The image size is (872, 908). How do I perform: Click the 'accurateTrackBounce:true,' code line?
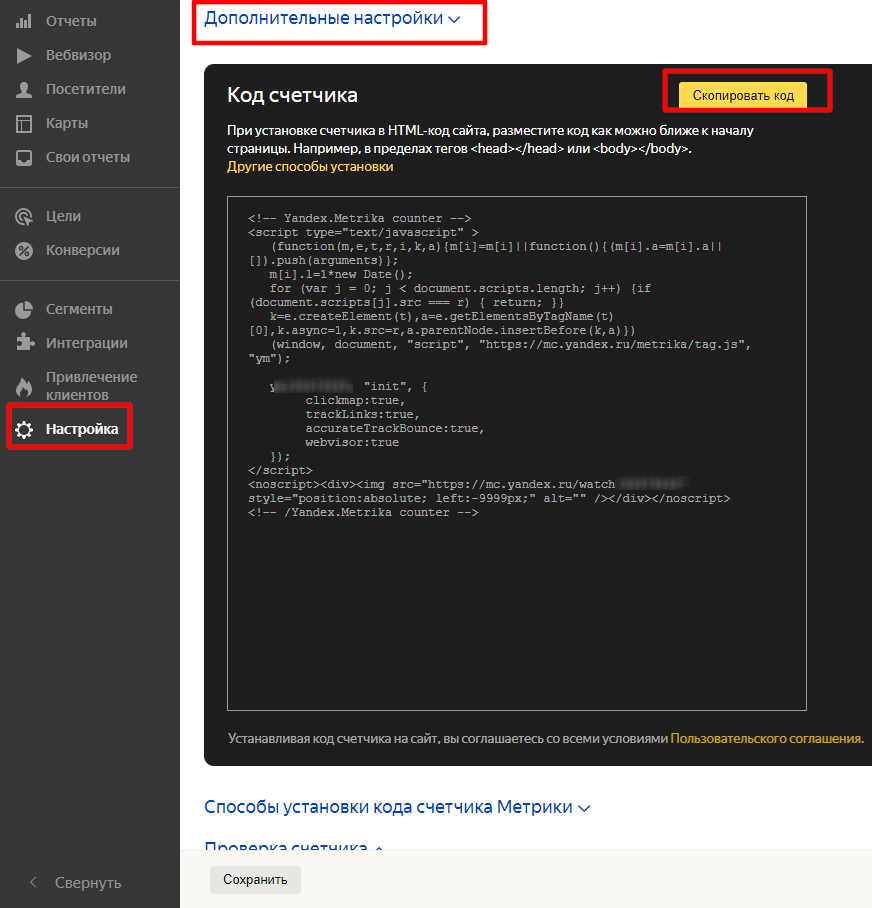coord(395,429)
